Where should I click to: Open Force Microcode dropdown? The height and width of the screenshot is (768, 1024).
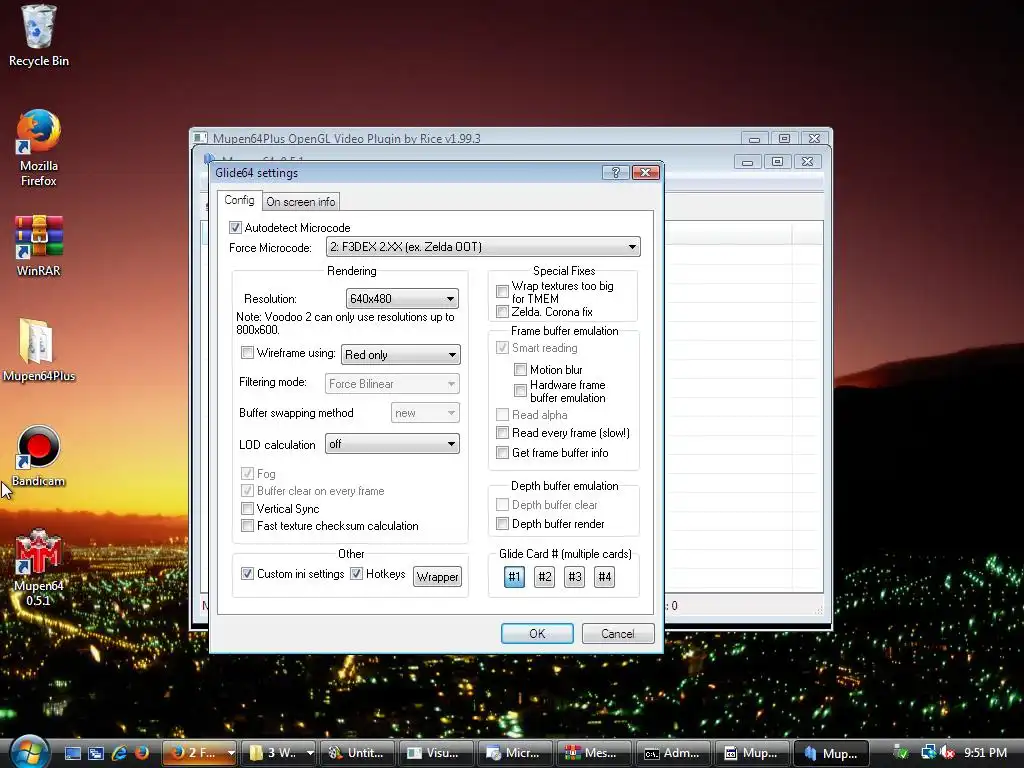pyautogui.click(x=483, y=247)
